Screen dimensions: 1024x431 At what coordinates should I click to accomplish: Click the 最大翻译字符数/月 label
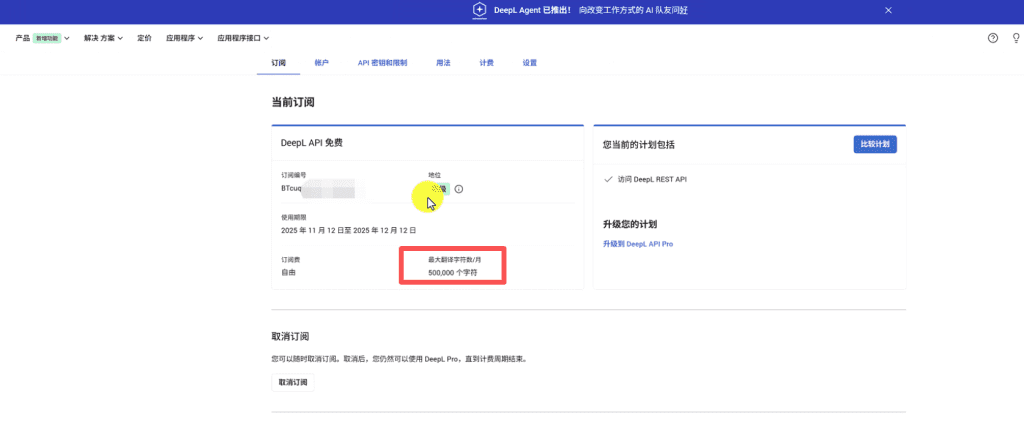(455, 259)
